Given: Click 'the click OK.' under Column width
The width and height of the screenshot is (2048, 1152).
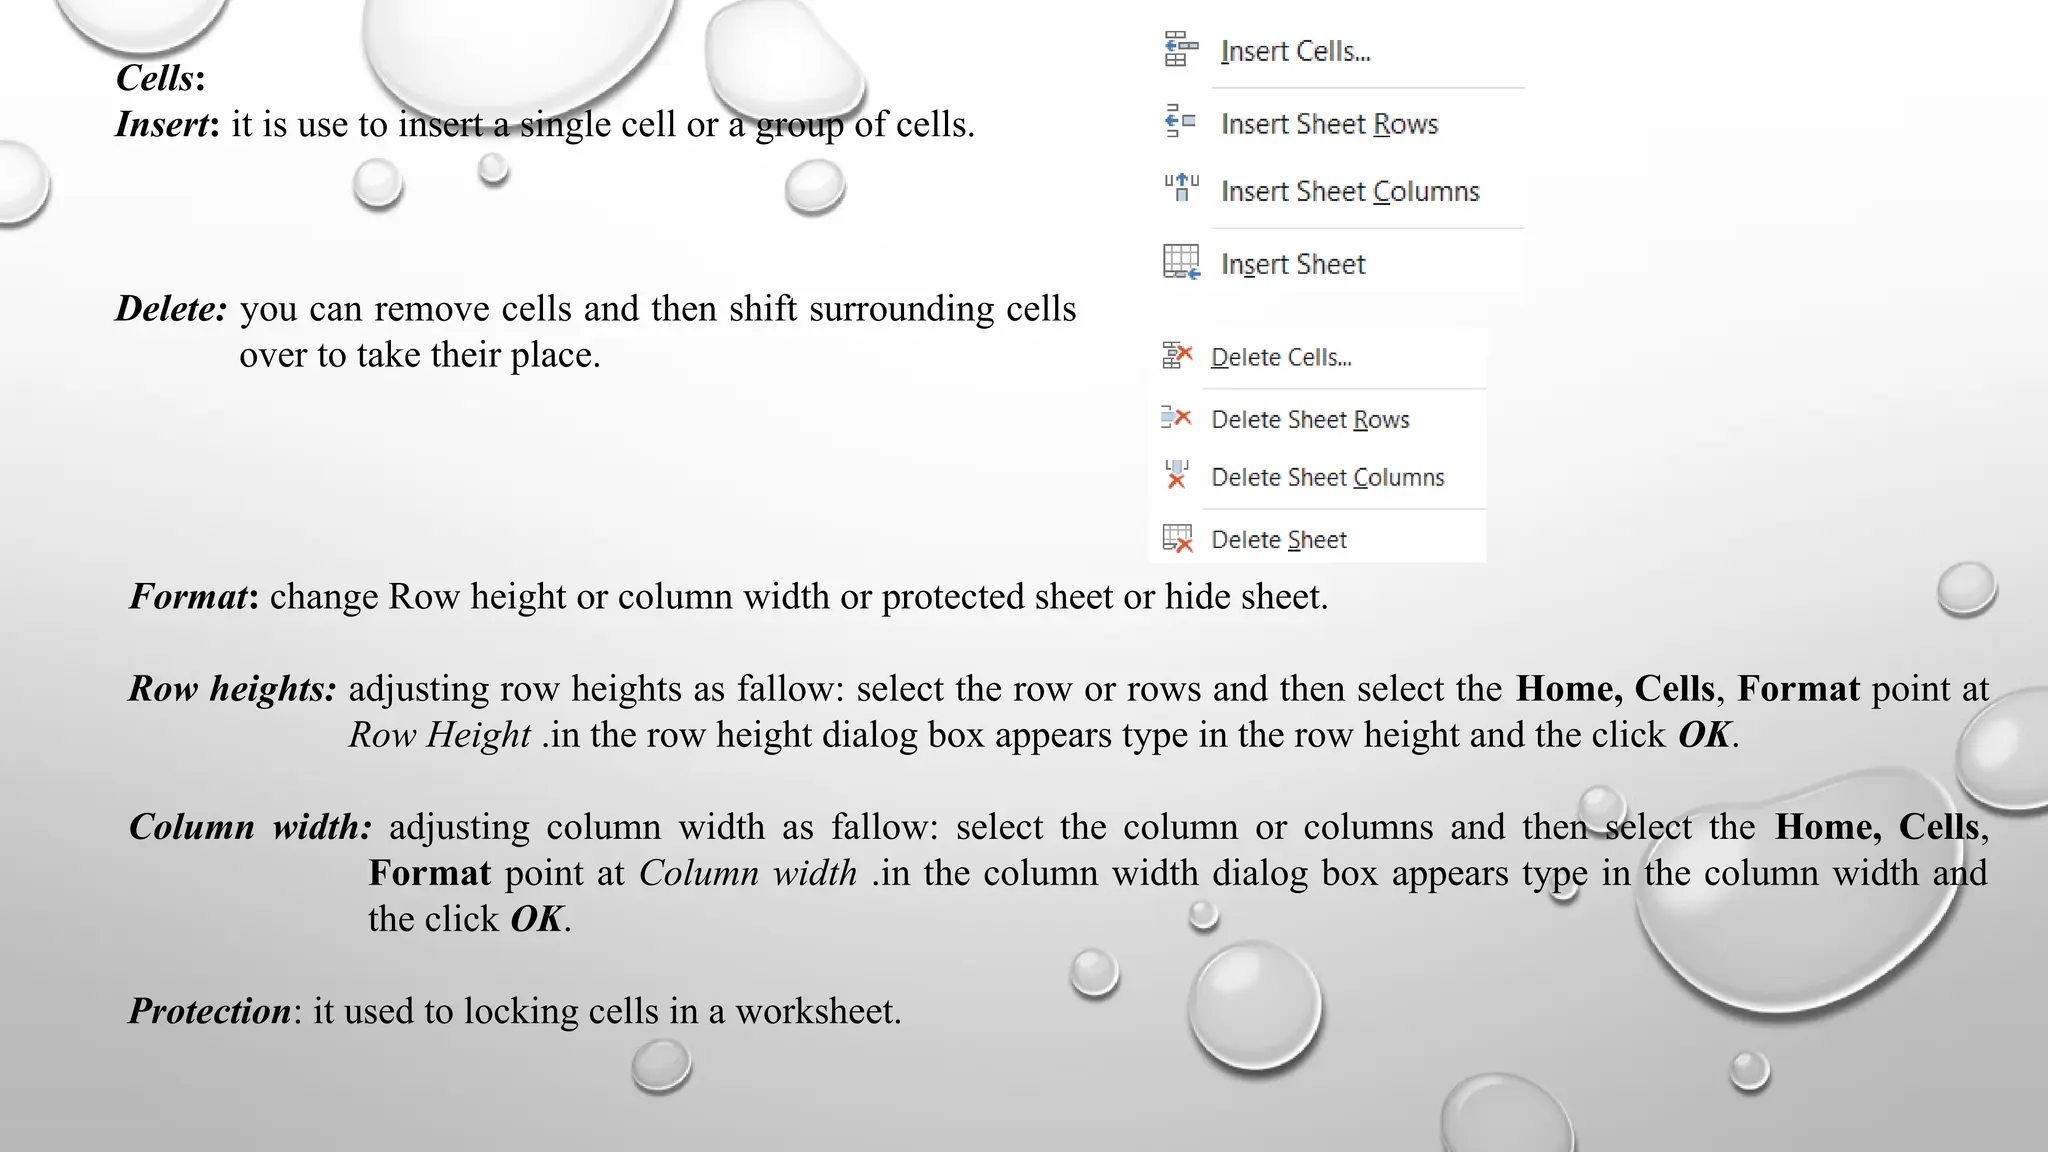Looking at the screenshot, I should click(x=470, y=918).
